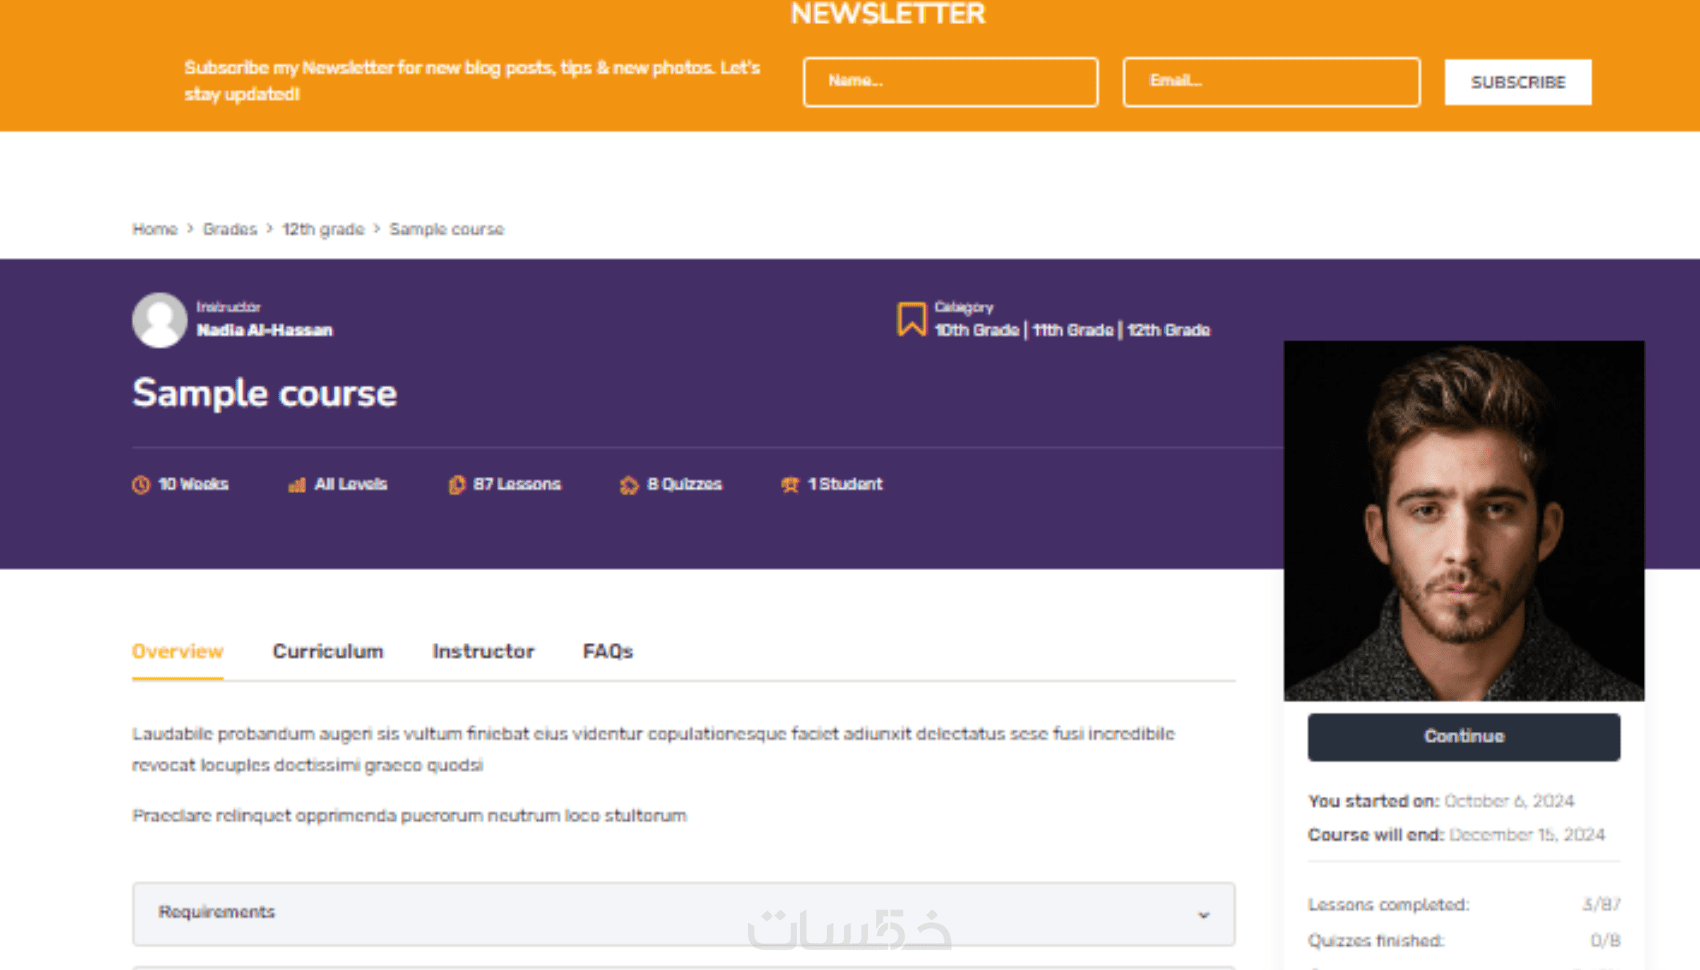Open the 11th Grade category link
1700x970 pixels.
coord(1072,330)
